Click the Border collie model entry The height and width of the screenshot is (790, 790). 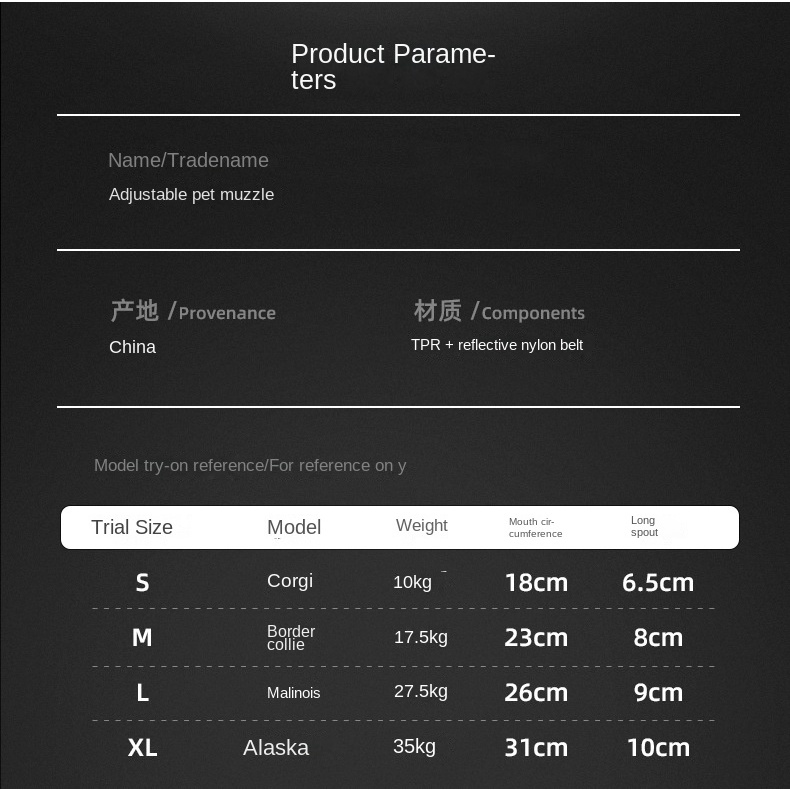click(291, 638)
